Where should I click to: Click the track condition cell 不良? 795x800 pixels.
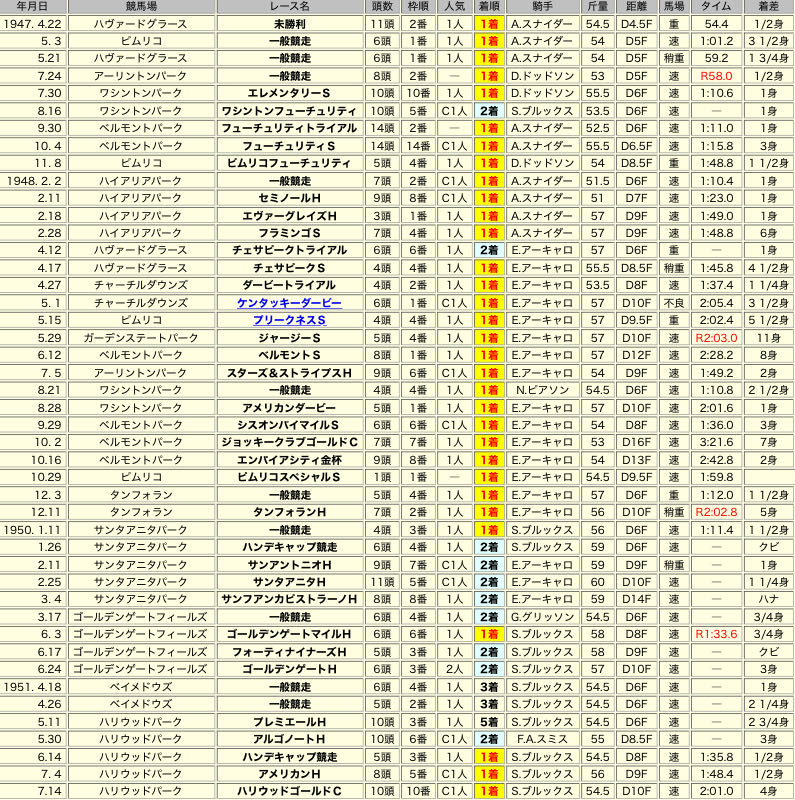pos(674,303)
